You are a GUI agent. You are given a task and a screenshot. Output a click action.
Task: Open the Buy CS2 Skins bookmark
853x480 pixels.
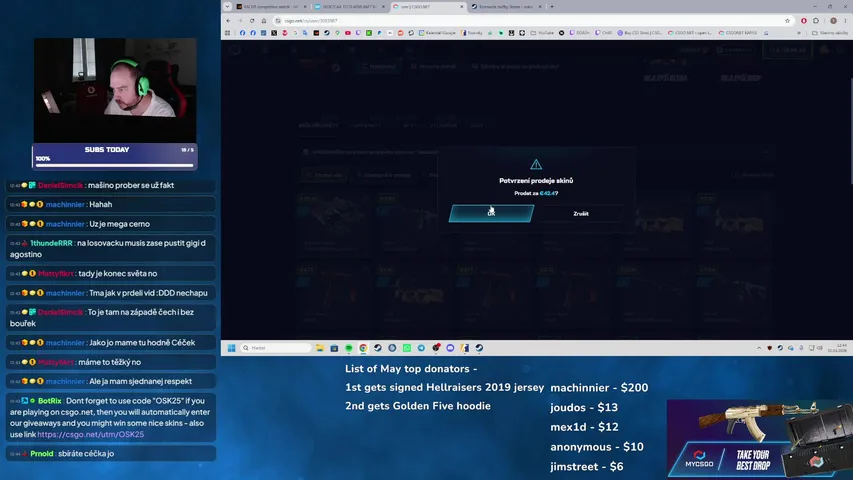[640, 33]
